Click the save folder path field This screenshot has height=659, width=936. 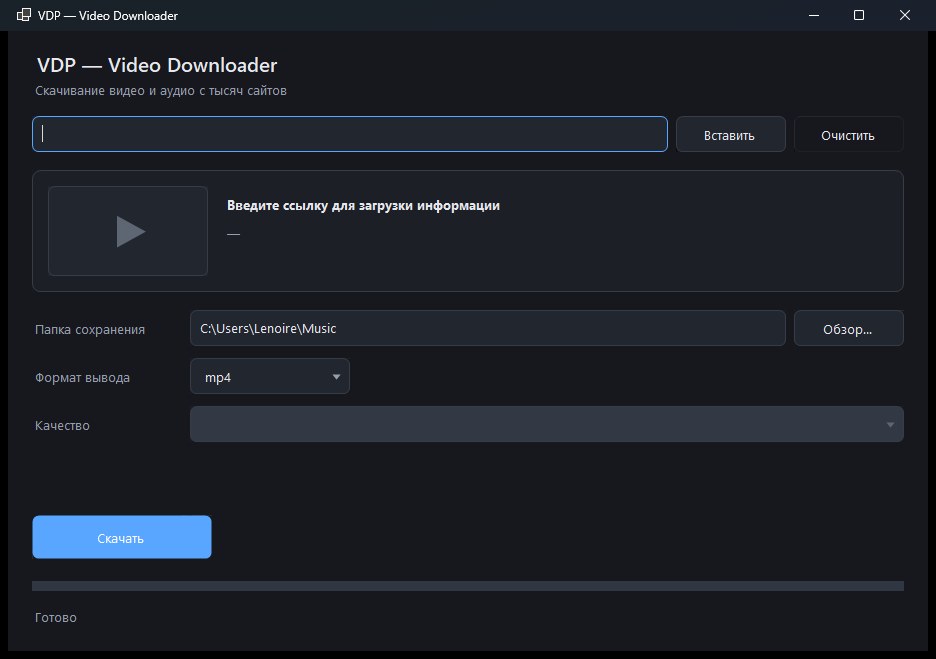point(488,328)
